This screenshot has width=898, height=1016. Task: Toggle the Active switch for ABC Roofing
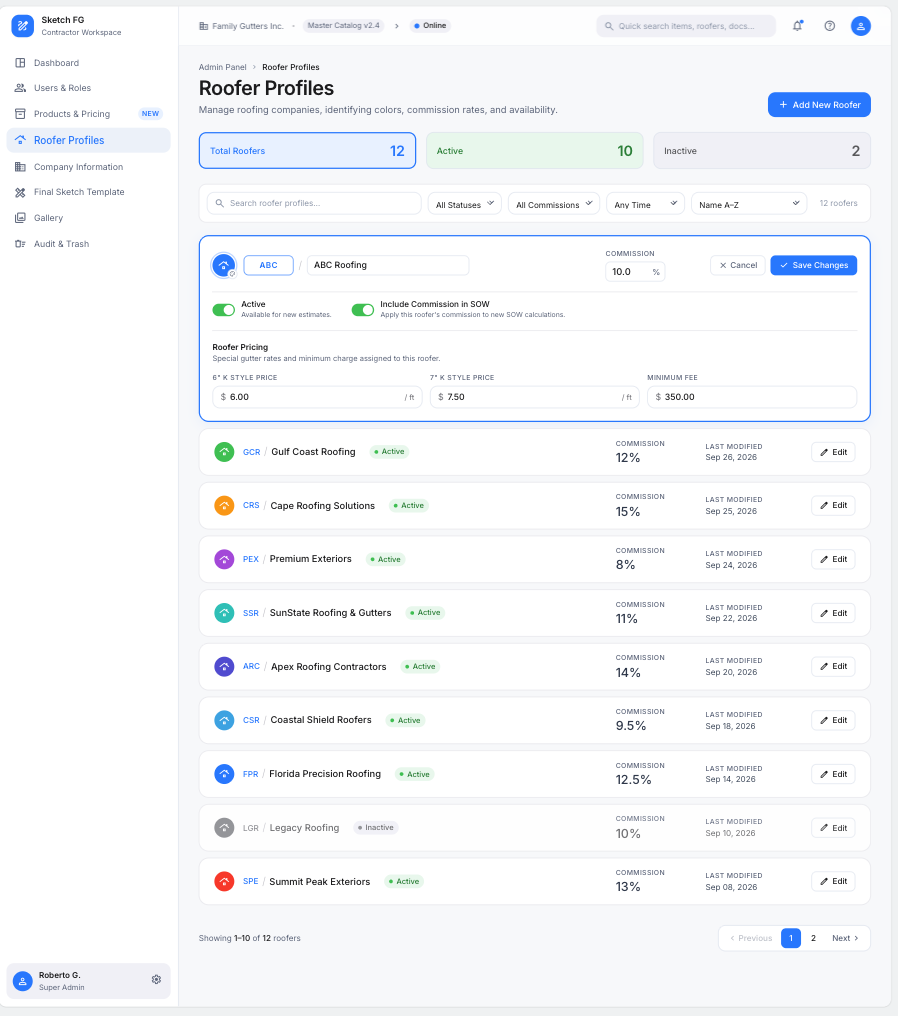click(224, 310)
